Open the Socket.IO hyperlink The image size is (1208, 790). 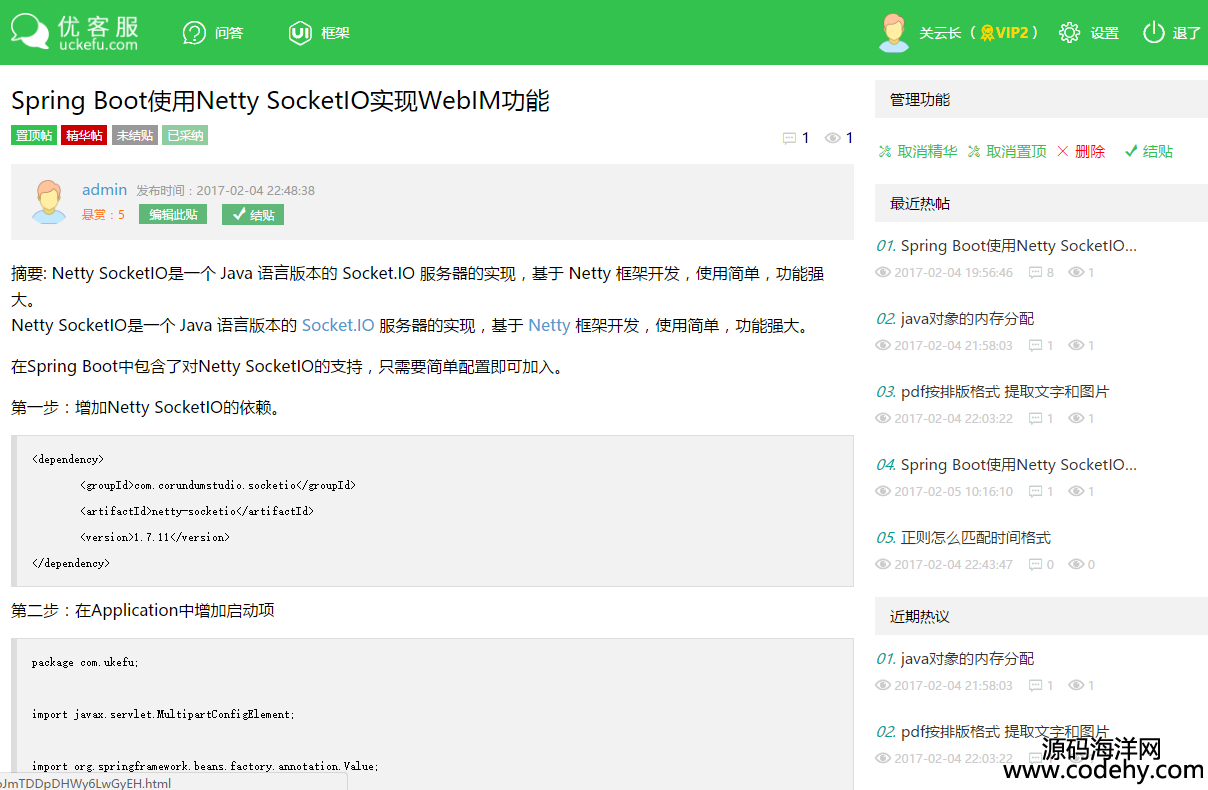tap(338, 325)
